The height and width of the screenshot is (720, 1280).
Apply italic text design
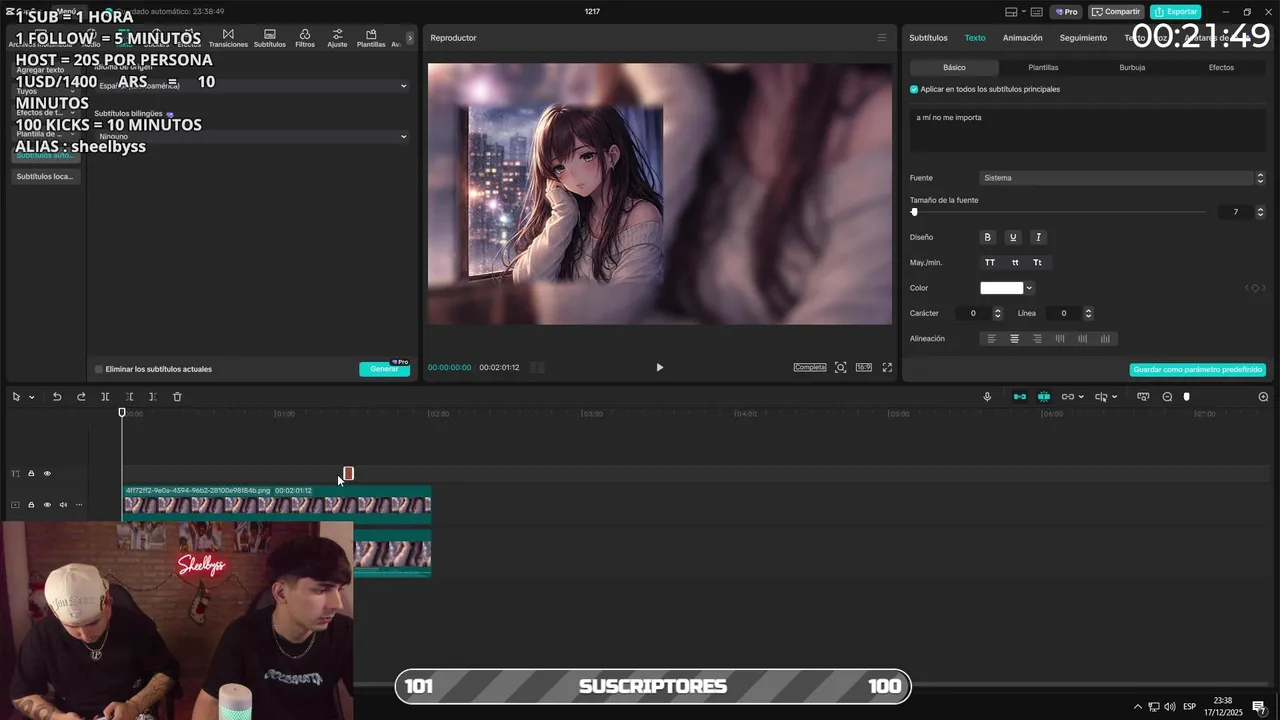pos(1038,237)
